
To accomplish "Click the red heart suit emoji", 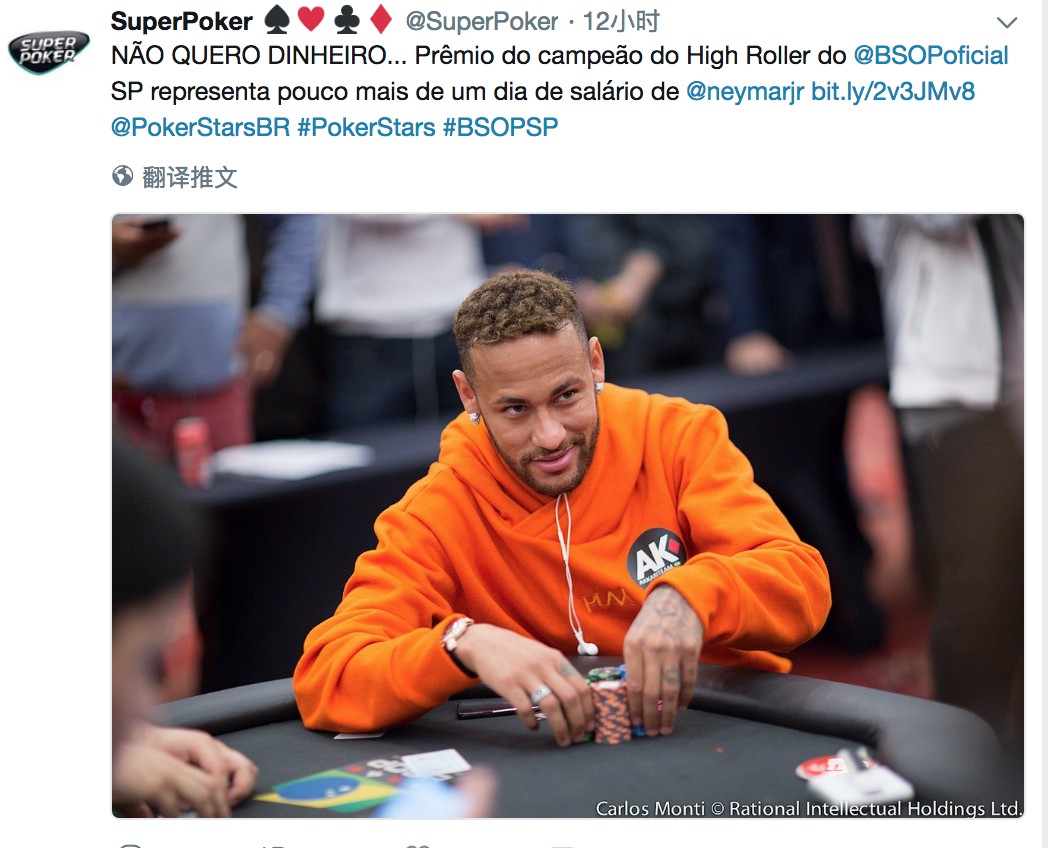I will (x=311, y=20).
